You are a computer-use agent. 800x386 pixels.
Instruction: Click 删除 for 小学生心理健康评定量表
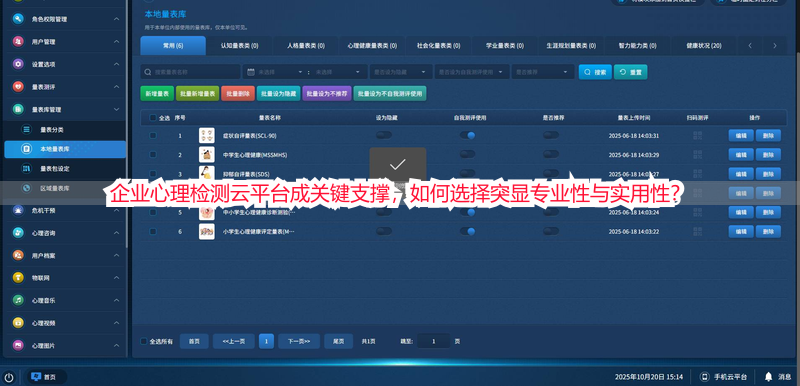768,231
